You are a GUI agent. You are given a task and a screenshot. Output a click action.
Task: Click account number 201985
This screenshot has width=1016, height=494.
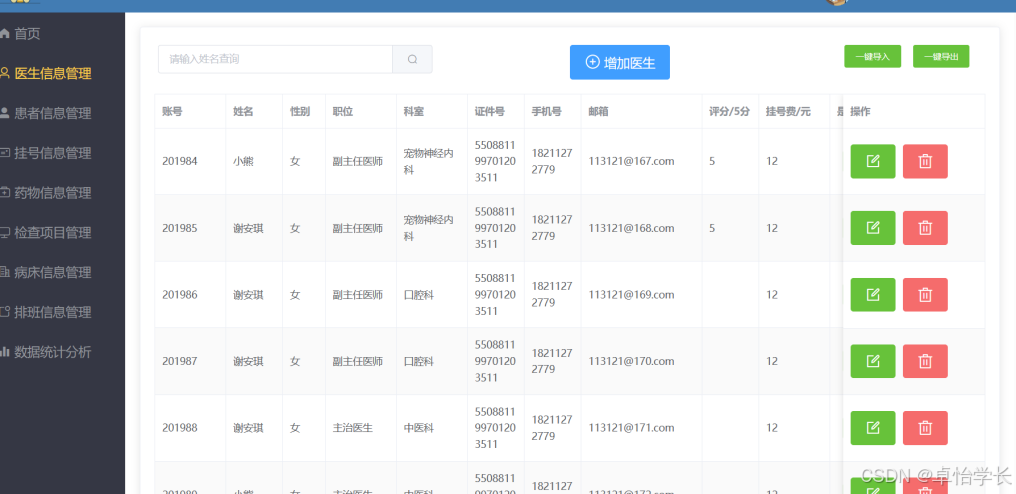(x=179, y=228)
